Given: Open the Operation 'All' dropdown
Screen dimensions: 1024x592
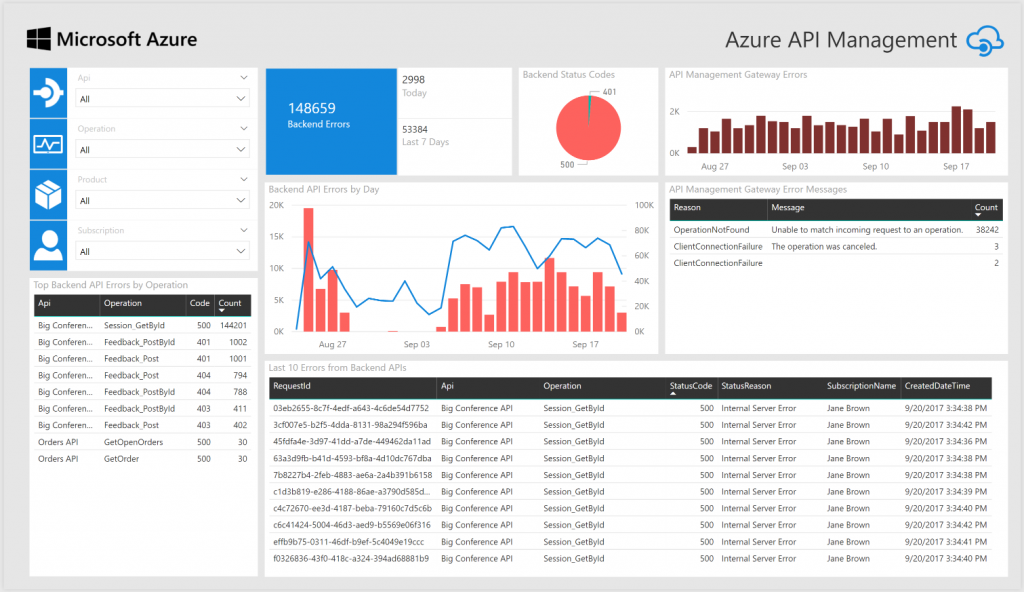Looking at the screenshot, I should (162, 150).
